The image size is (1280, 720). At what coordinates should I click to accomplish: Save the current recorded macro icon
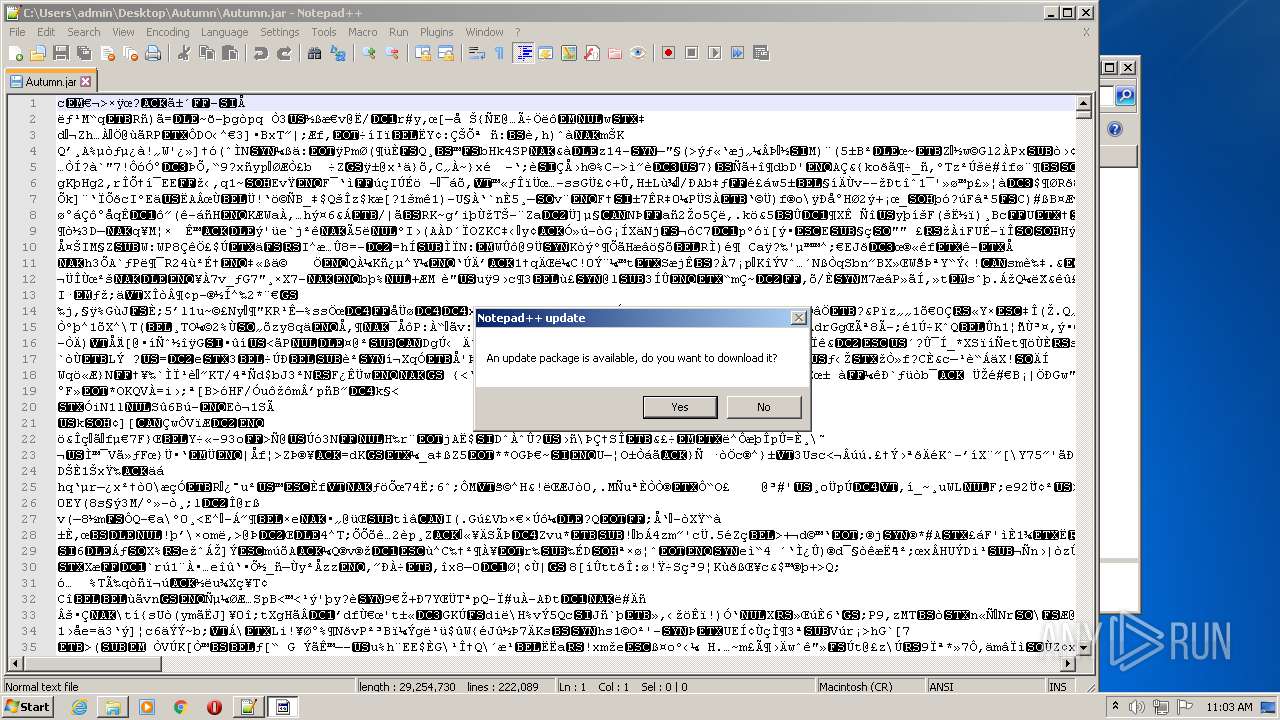click(x=761, y=52)
